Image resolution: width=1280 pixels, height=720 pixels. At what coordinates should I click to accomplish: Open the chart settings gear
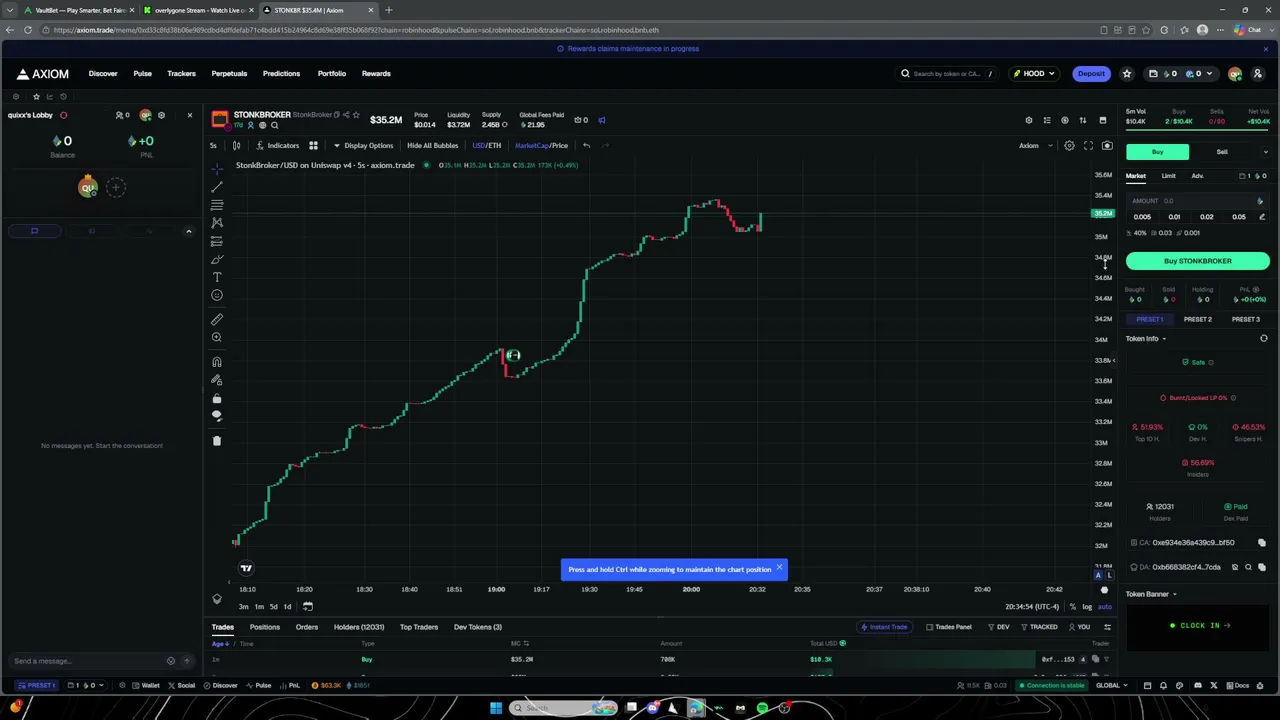click(x=1069, y=146)
